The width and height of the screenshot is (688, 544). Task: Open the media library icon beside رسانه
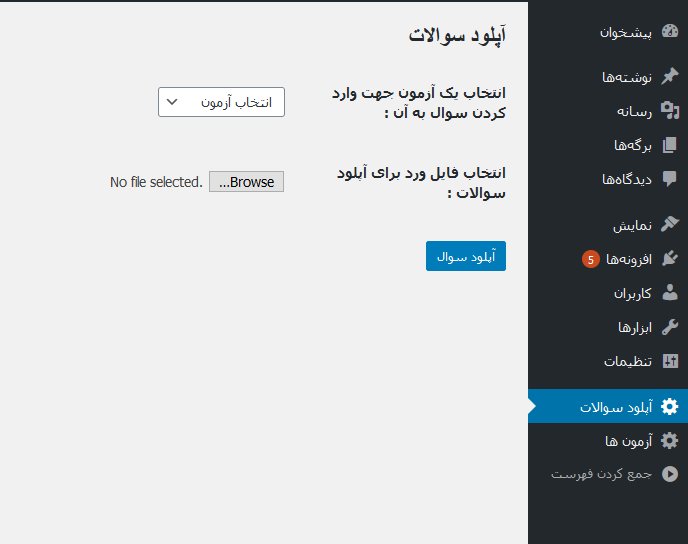pyautogui.click(x=670, y=111)
